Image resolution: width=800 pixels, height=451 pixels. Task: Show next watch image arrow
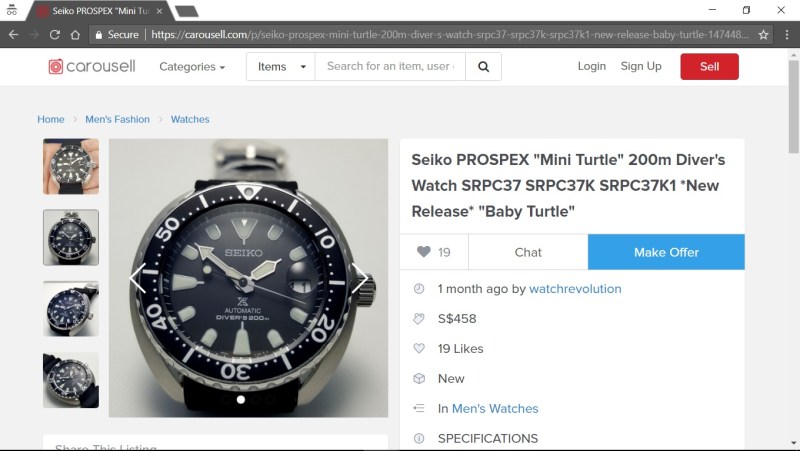pos(360,280)
